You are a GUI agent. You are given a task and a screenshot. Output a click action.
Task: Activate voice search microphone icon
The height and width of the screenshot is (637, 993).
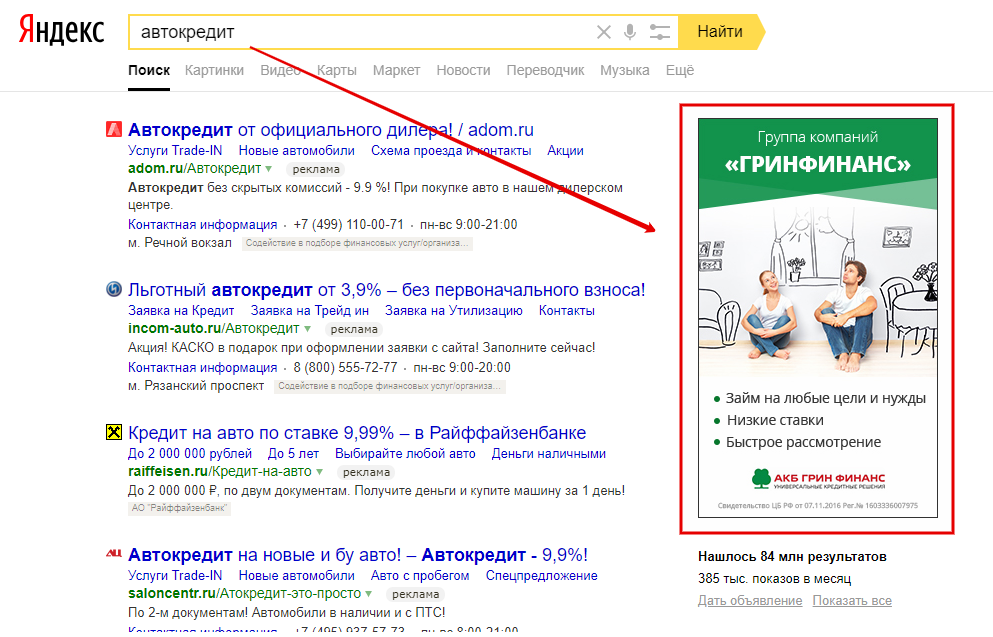tap(629, 32)
